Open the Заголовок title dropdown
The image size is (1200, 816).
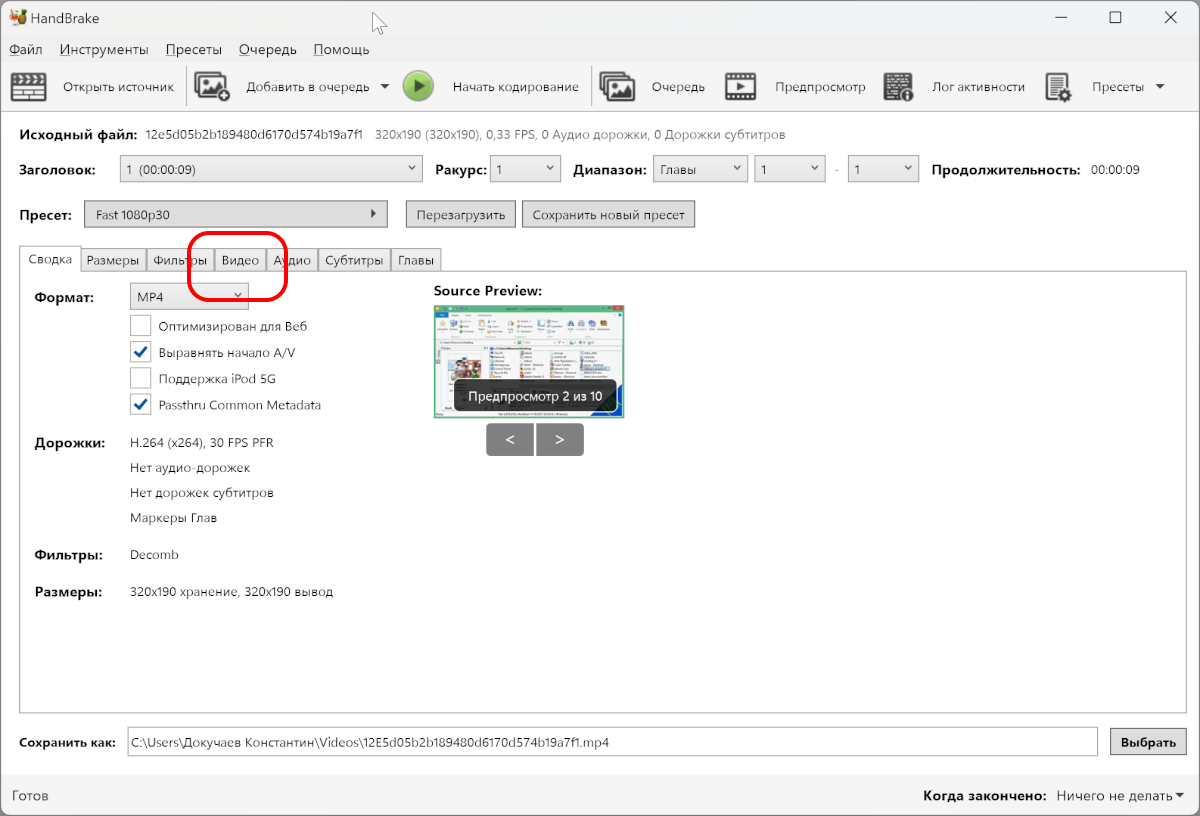click(x=271, y=170)
